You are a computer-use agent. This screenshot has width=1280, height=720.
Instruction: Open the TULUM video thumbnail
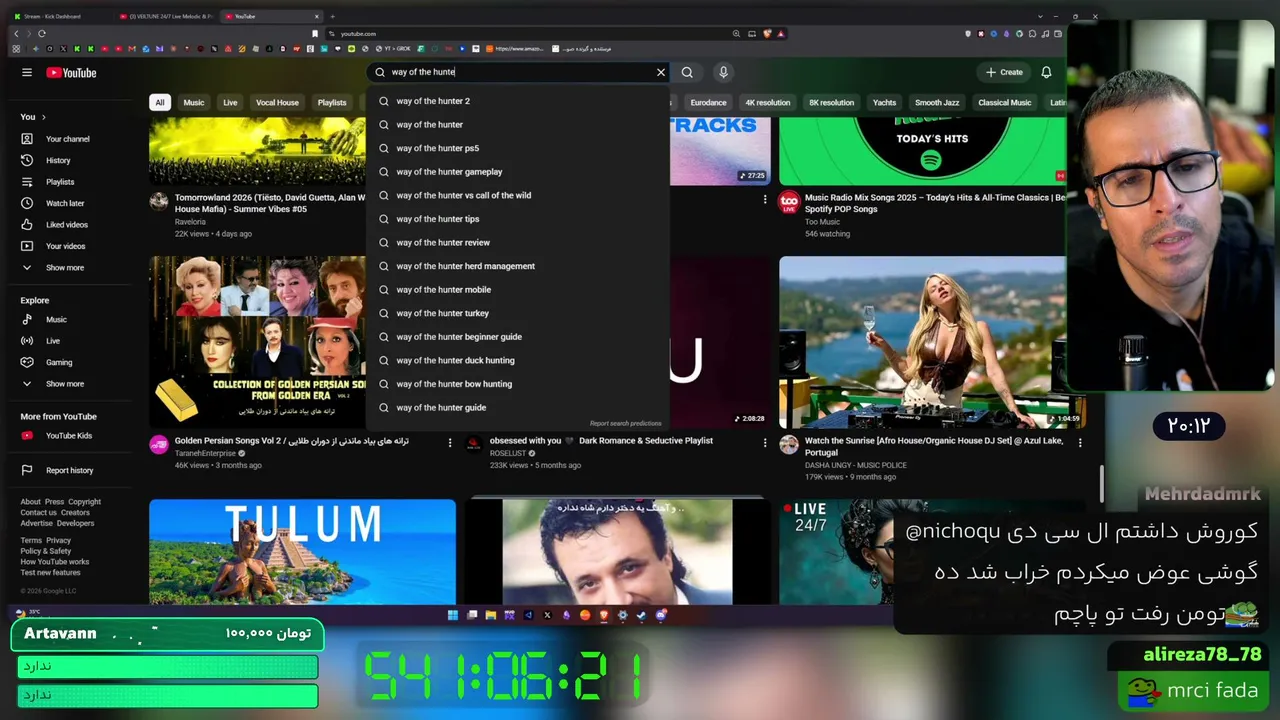[302, 552]
